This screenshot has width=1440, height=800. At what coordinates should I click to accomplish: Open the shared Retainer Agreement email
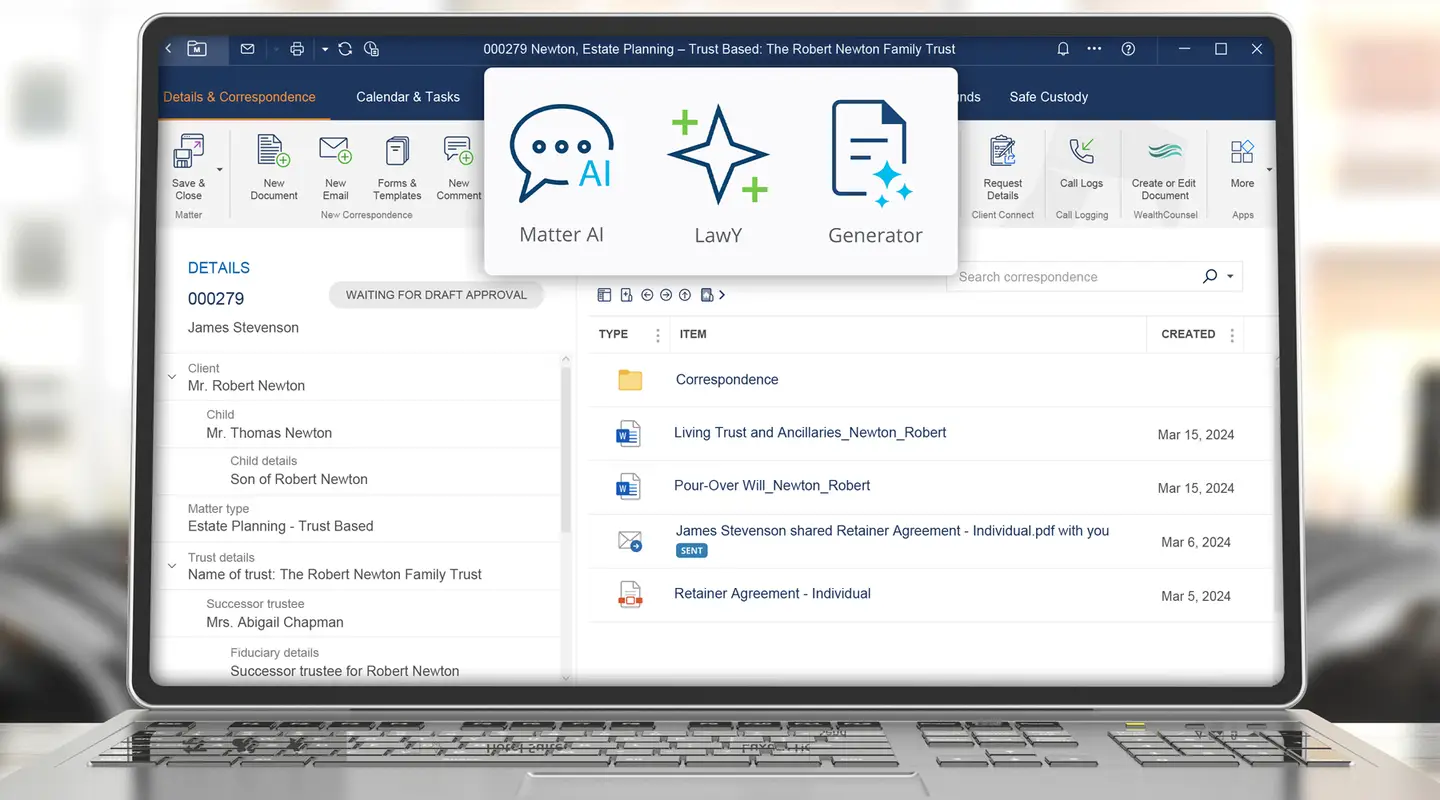point(892,531)
